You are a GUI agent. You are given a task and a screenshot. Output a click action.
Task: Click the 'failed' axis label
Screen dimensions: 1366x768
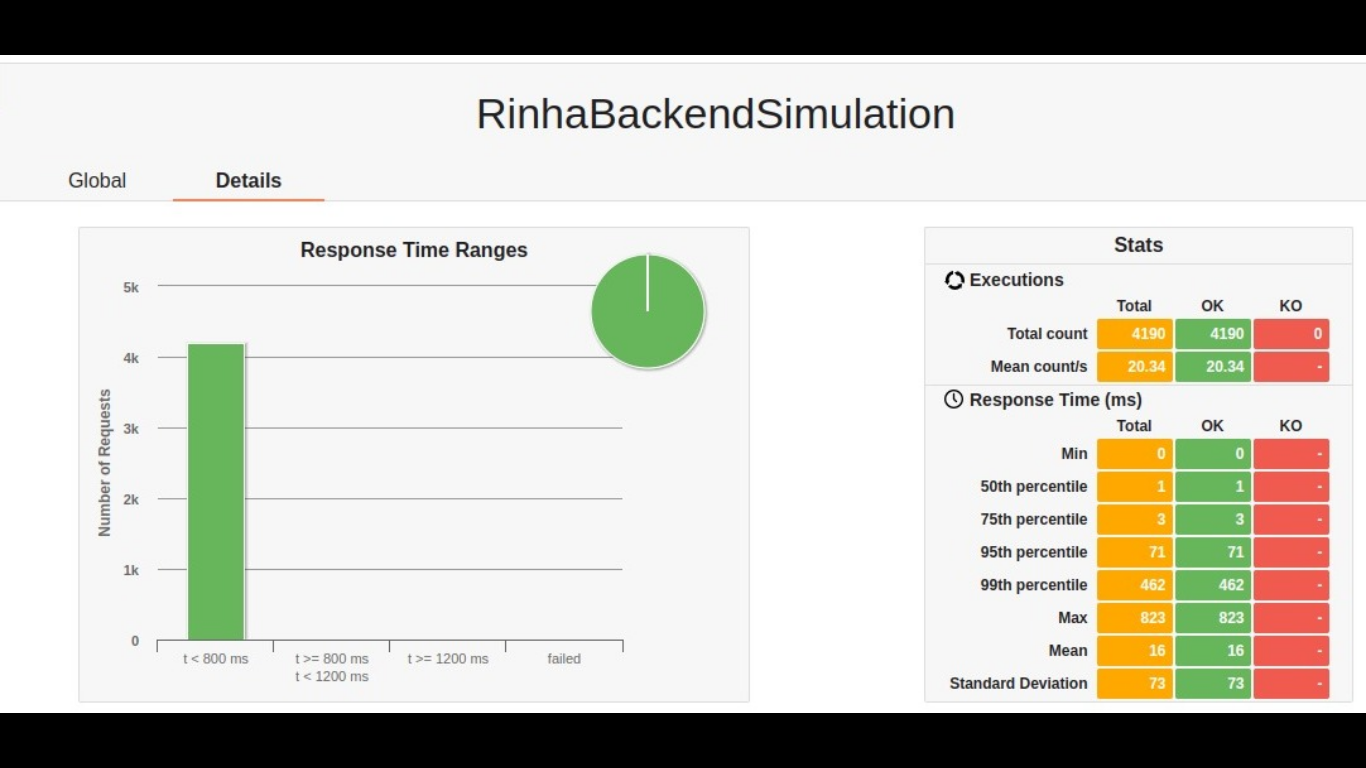pos(563,659)
